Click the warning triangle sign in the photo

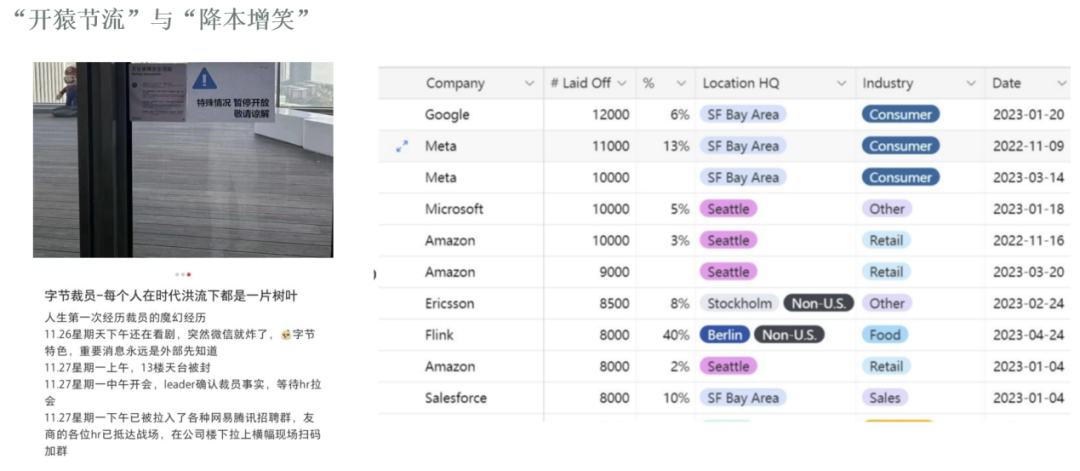205,78
